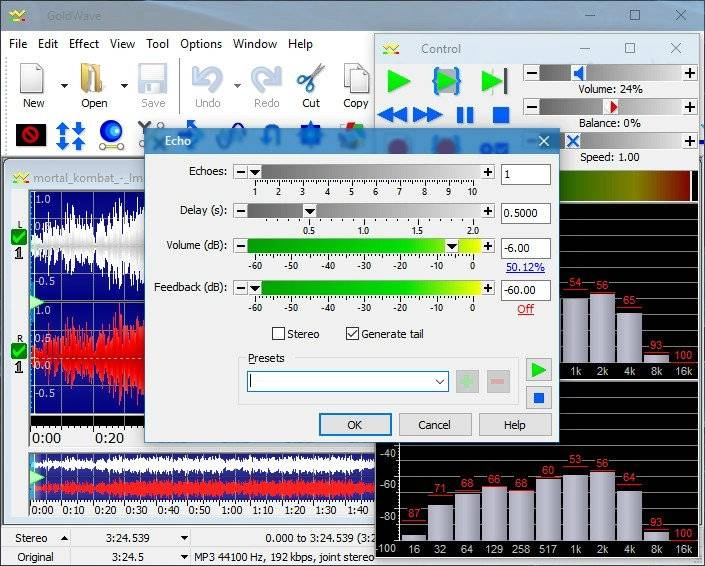705x566 pixels.
Task: Toggle the right channel green checkbox
Action: (19, 351)
